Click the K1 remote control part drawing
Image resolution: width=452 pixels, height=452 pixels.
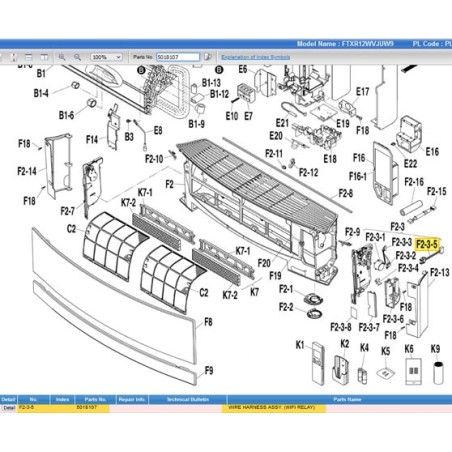pyautogui.click(x=318, y=363)
